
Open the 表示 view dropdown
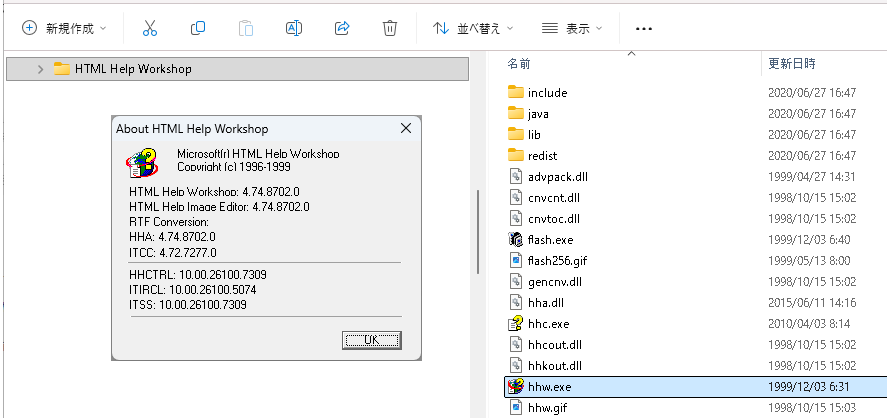(571, 29)
